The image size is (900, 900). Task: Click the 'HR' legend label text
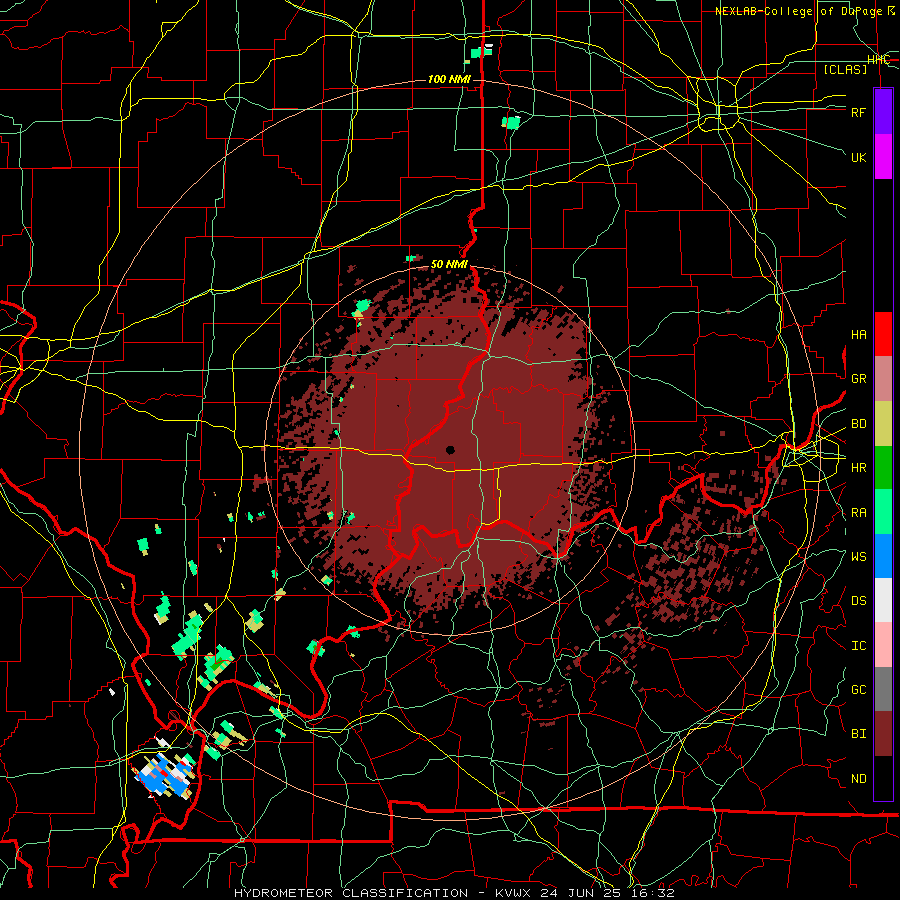pyautogui.click(x=858, y=468)
